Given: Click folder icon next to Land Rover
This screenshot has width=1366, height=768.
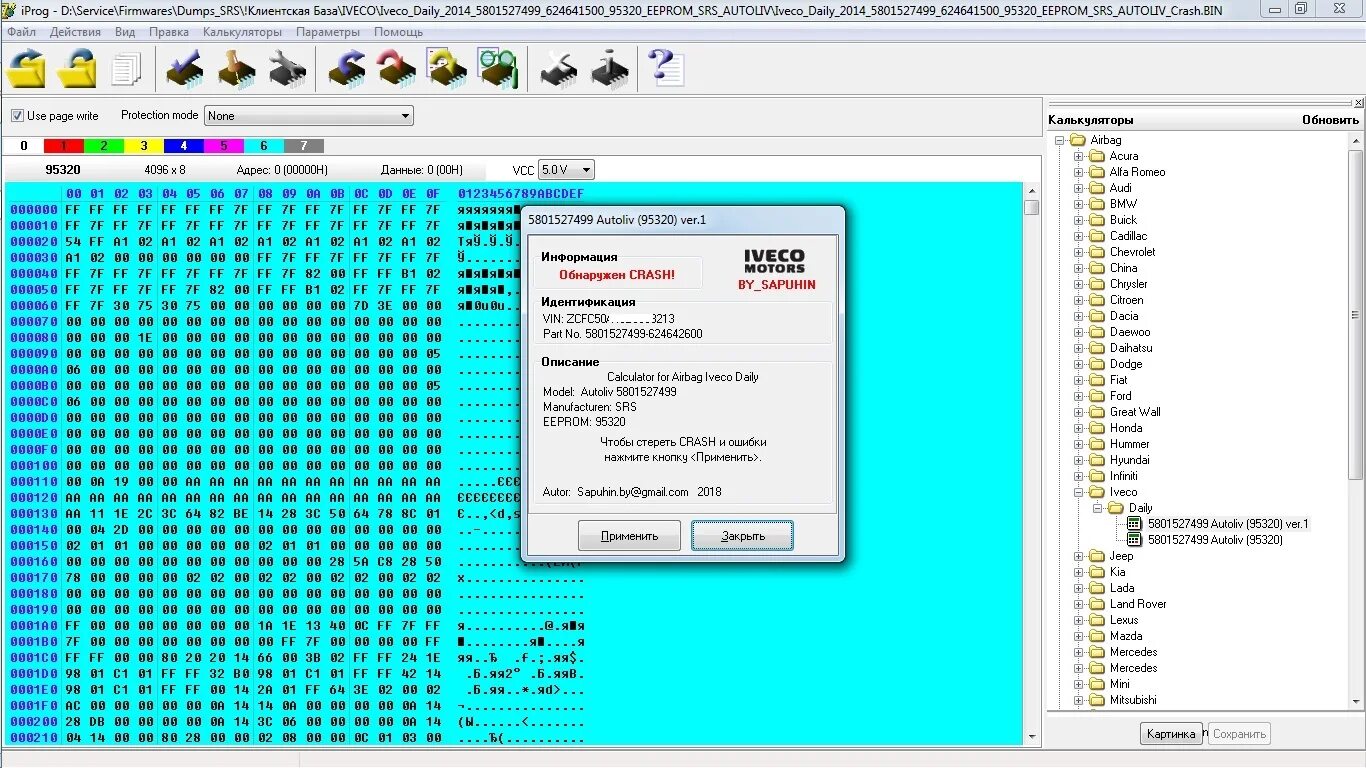Looking at the screenshot, I should pos(1097,604).
